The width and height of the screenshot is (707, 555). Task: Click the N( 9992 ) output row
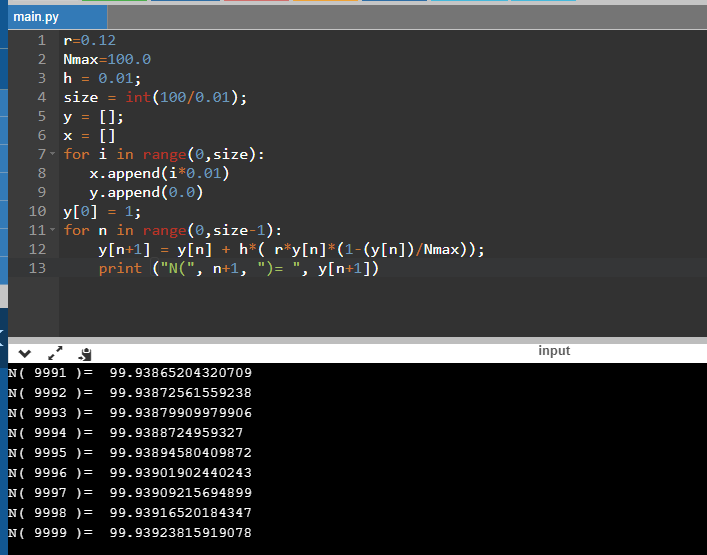point(130,393)
